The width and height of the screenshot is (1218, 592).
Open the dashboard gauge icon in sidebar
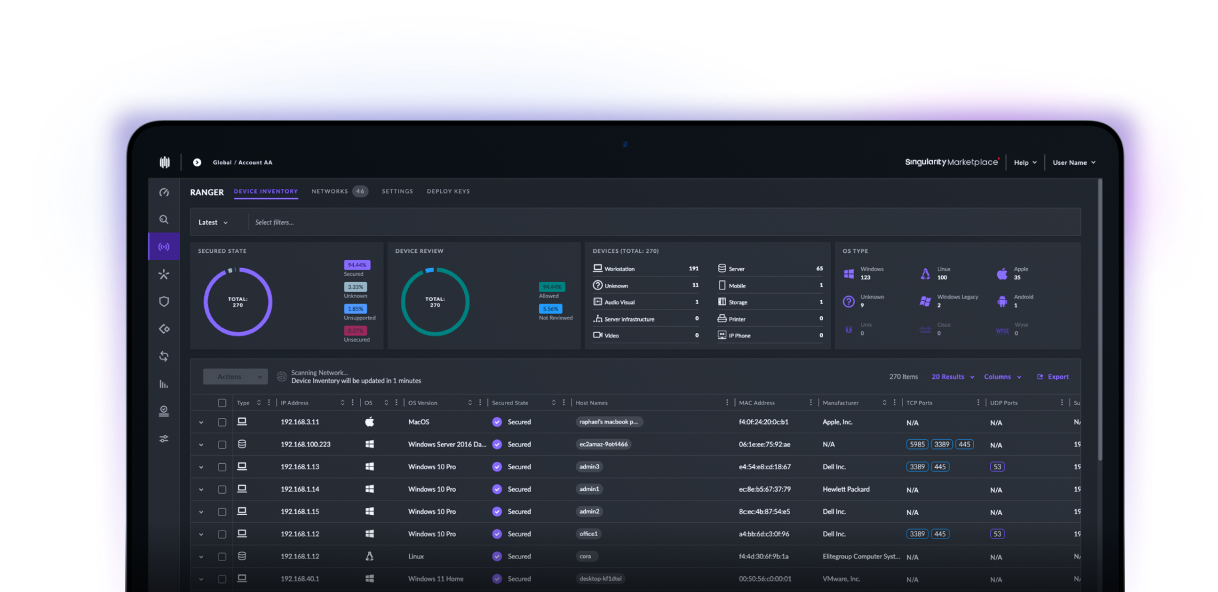pyautogui.click(x=164, y=192)
